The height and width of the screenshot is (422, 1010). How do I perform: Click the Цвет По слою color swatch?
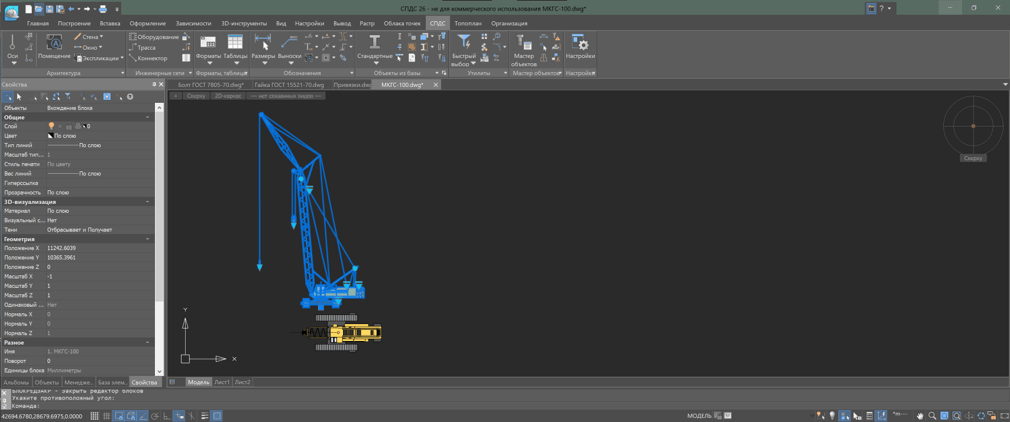pyautogui.click(x=52, y=137)
